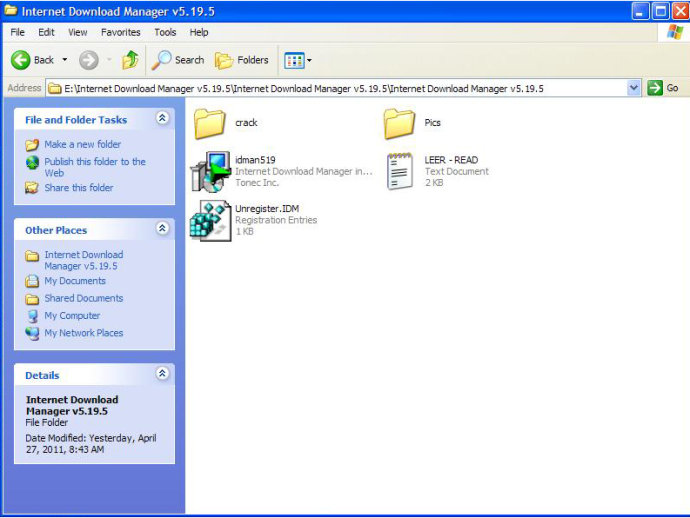Image resolution: width=690 pixels, height=518 pixels.
Task: Open the Search magnifier toolbar button
Action: (178, 60)
